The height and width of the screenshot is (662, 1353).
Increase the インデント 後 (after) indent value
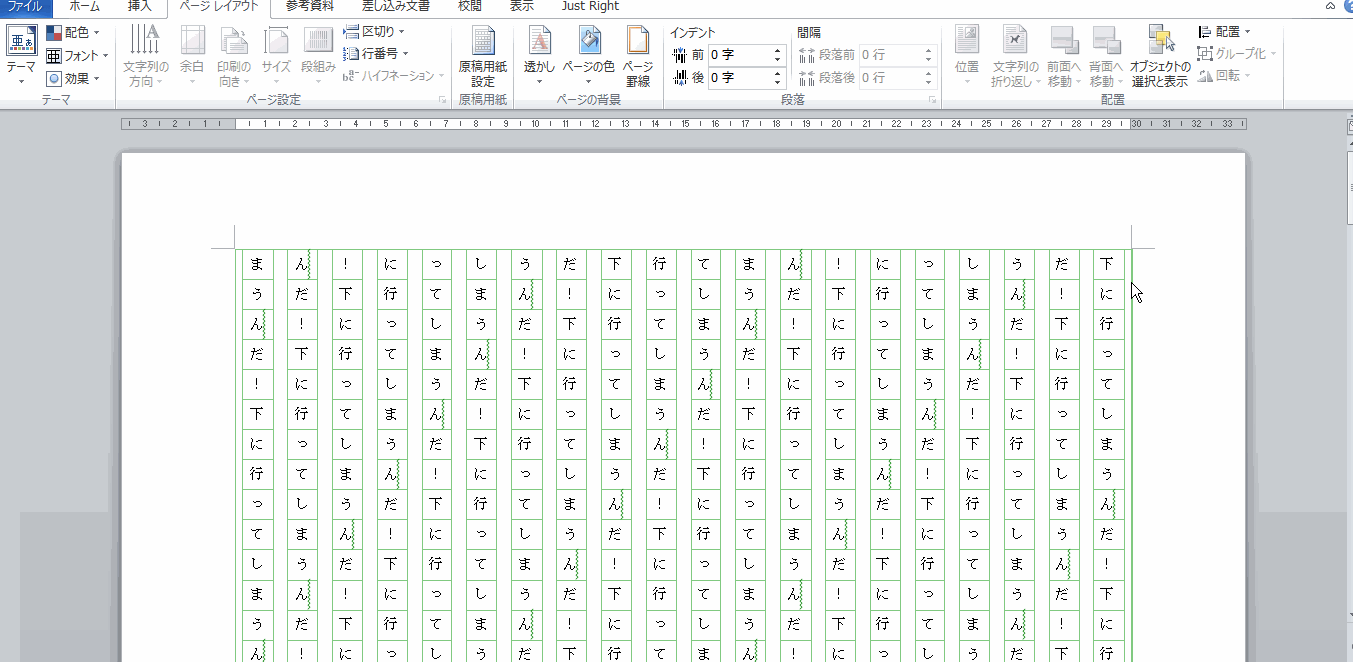click(x=778, y=73)
